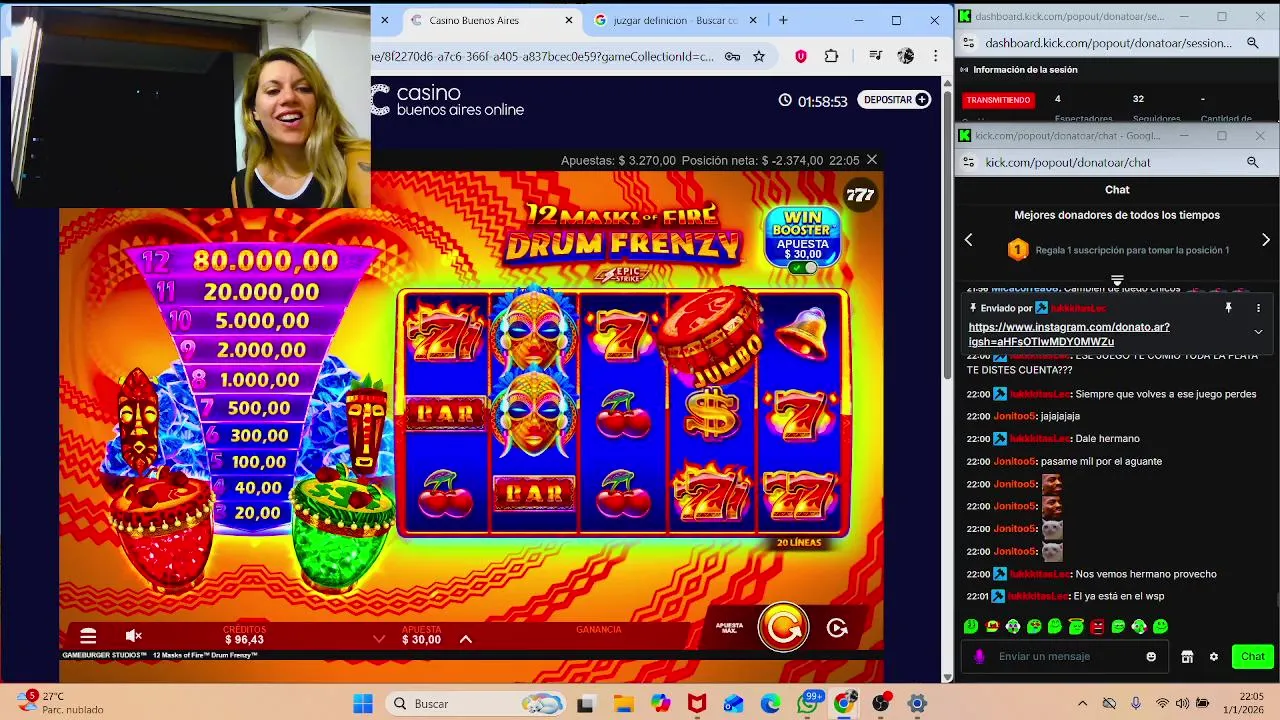Spin the slot reels with the round button

783,627
